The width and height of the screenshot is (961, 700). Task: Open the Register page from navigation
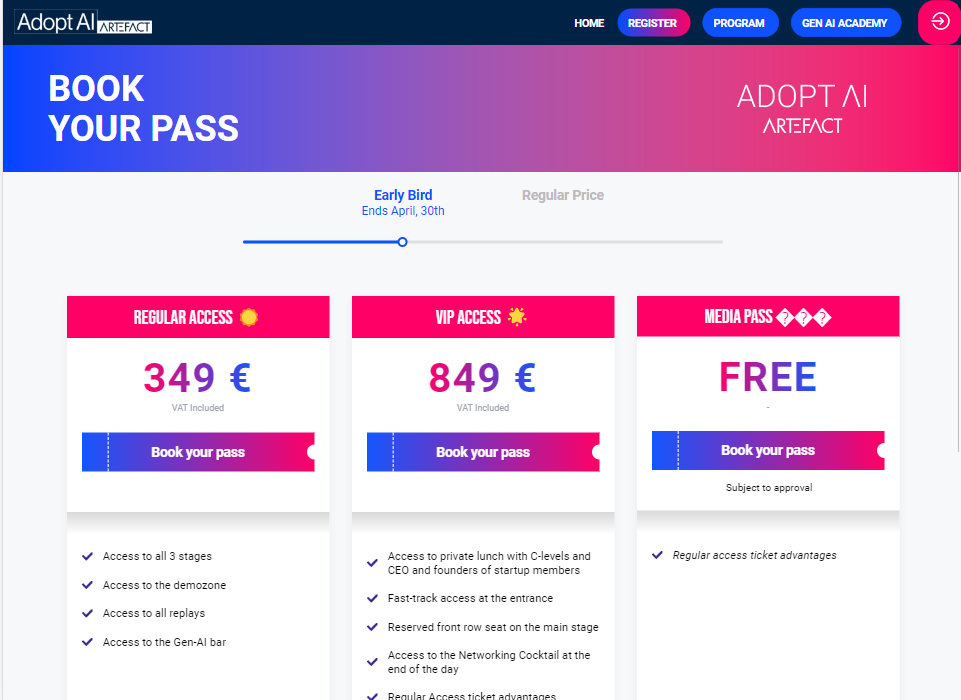pyautogui.click(x=653, y=23)
